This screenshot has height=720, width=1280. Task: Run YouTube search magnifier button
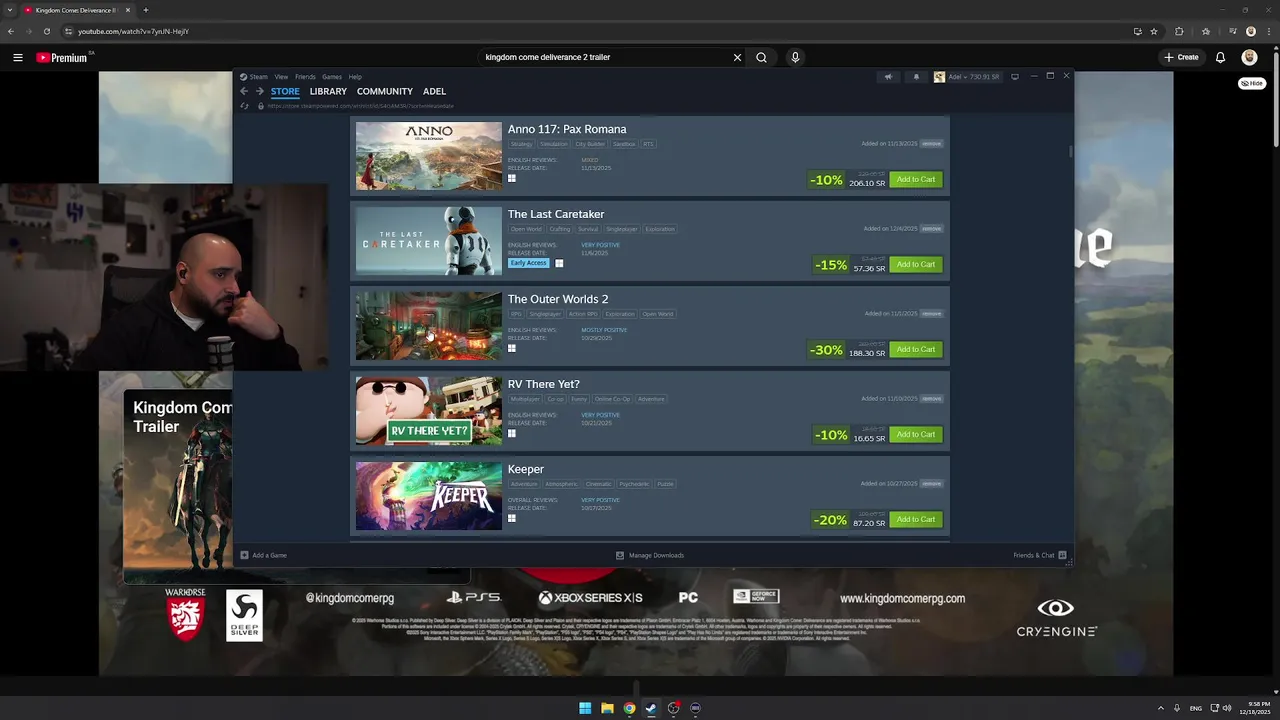click(x=761, y=57)
